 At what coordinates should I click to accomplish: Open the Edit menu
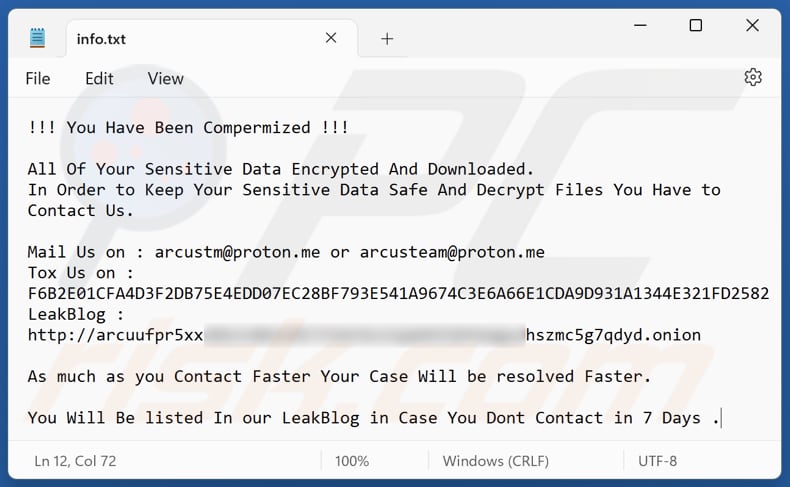tap(99, 79)
